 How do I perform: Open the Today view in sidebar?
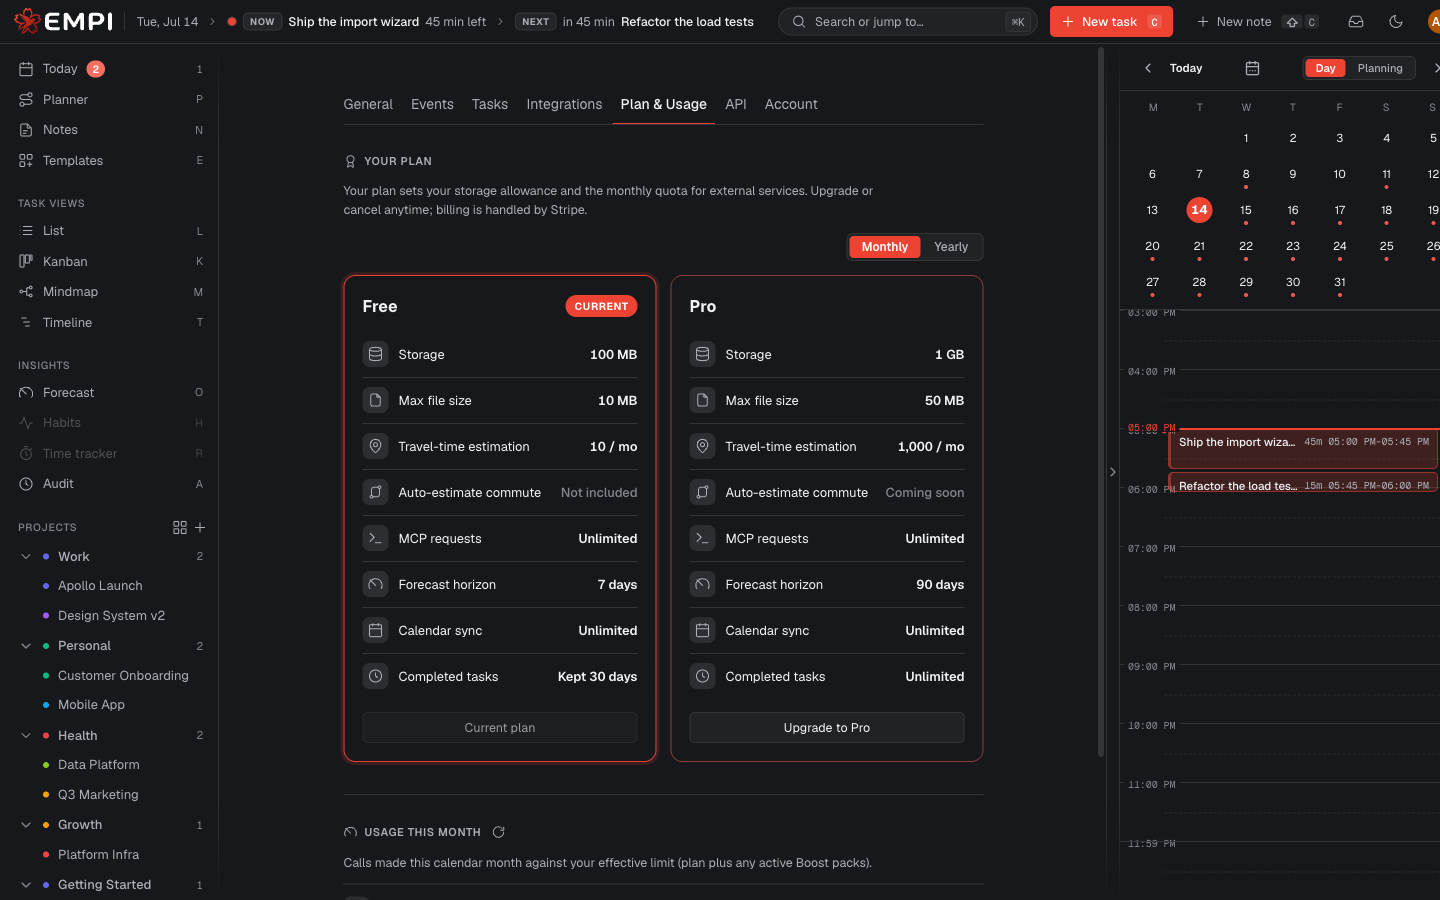click(x=110, y=69)
